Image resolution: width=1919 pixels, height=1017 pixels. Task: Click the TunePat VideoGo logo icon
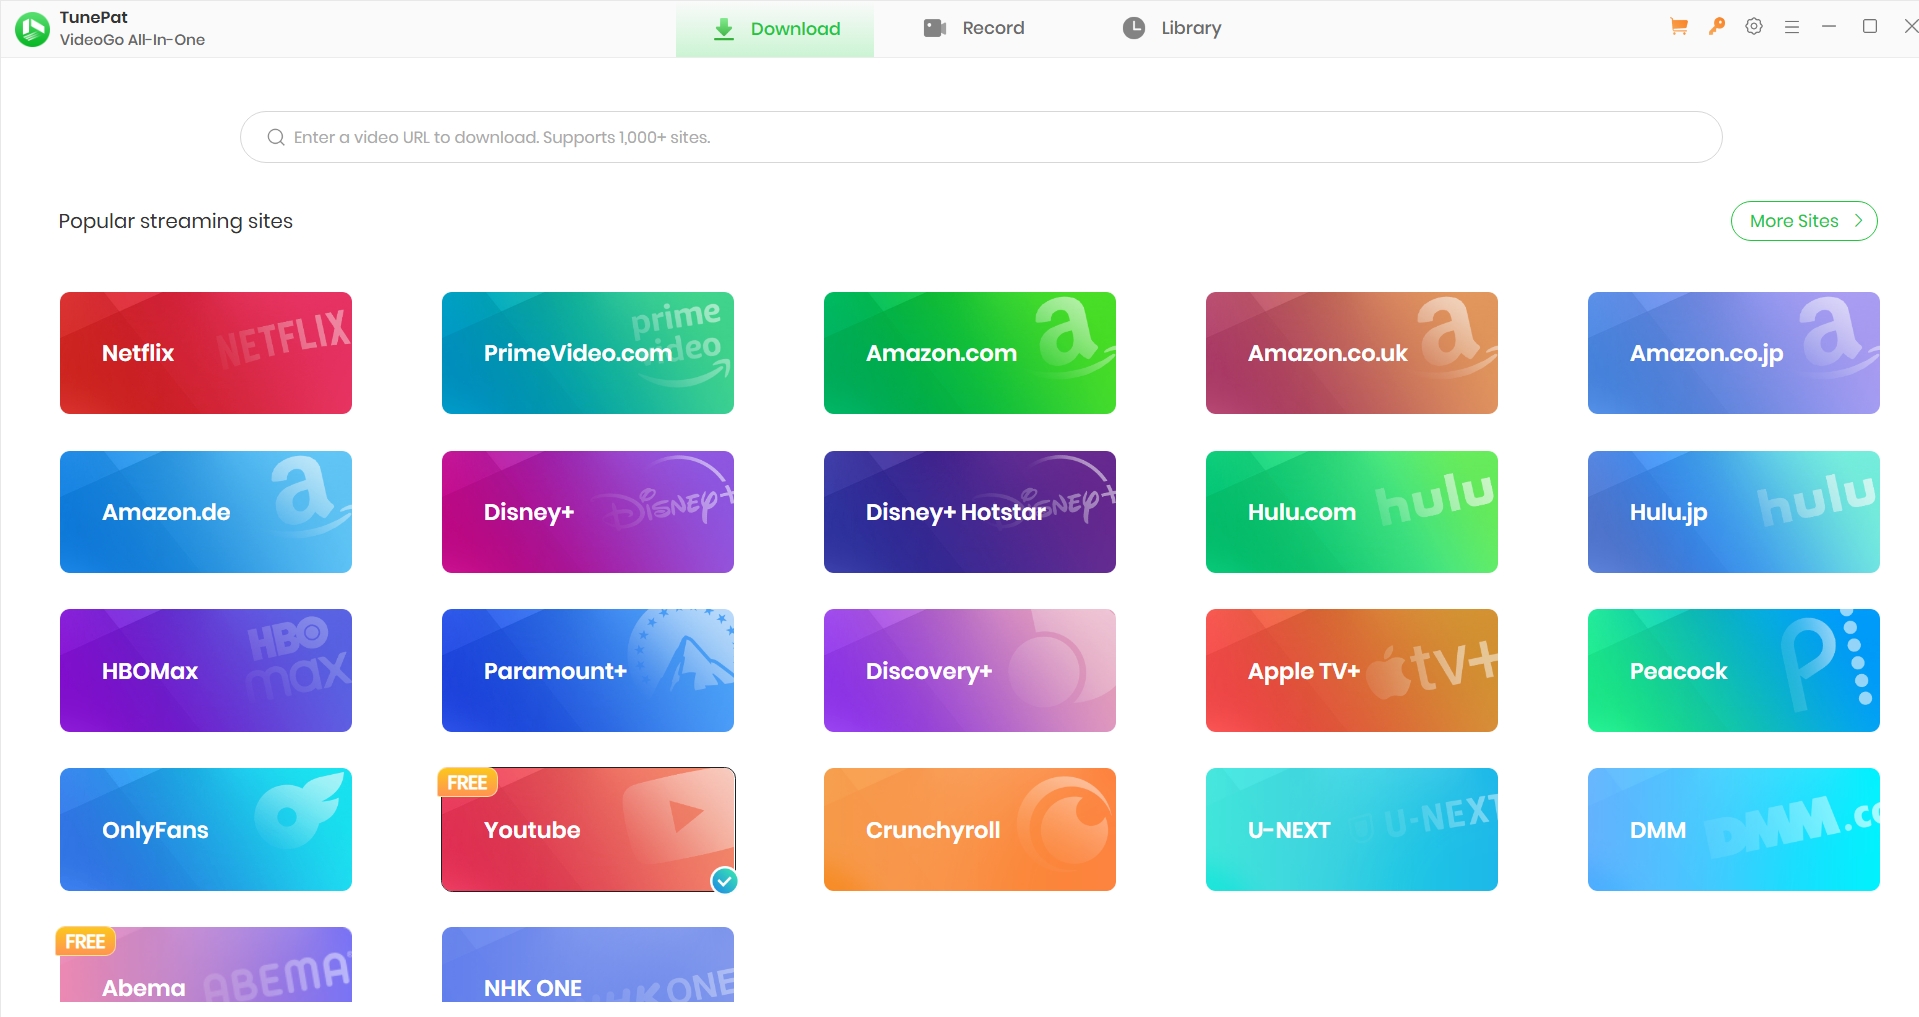point(31,30)
